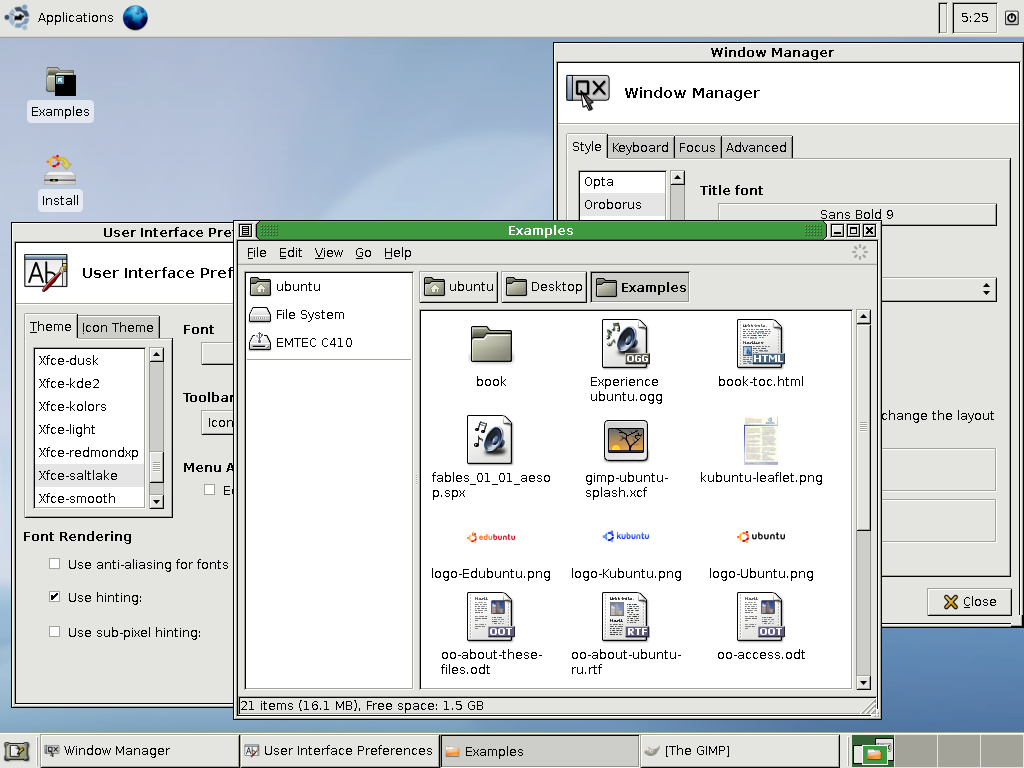
Task: Select Xfce-smooth theme
Action: click(x=89, y=498)
